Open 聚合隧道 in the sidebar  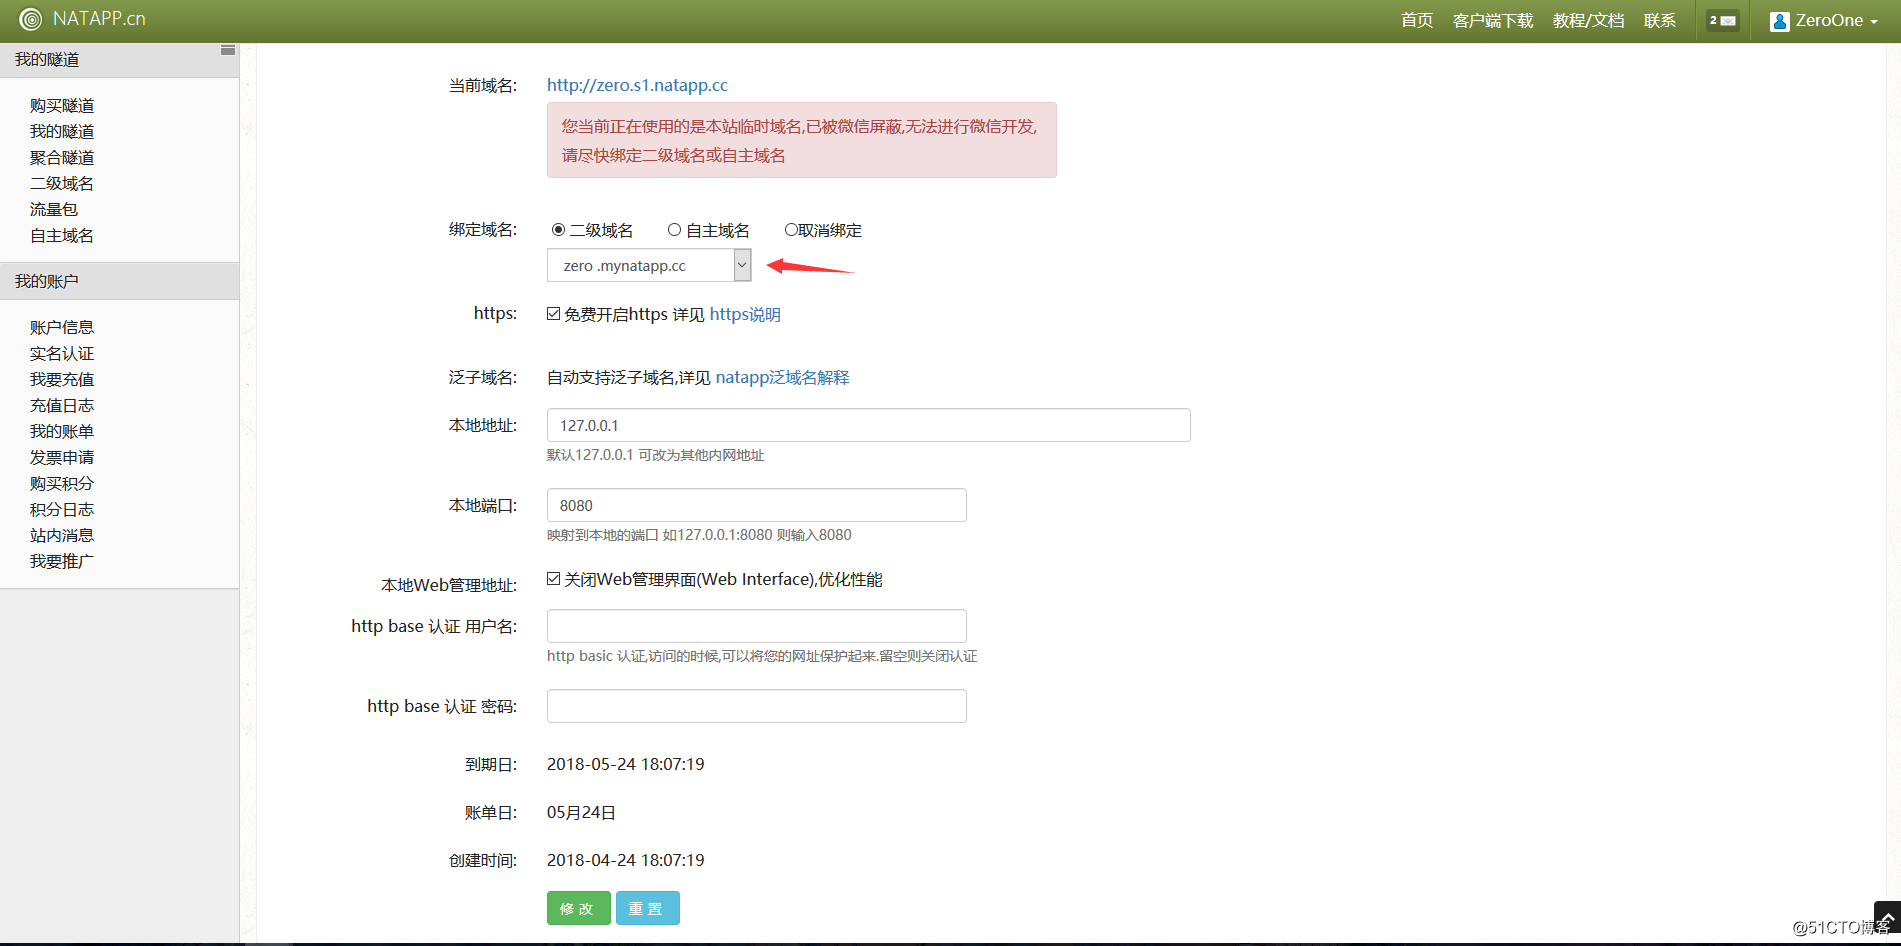point(62,157)
